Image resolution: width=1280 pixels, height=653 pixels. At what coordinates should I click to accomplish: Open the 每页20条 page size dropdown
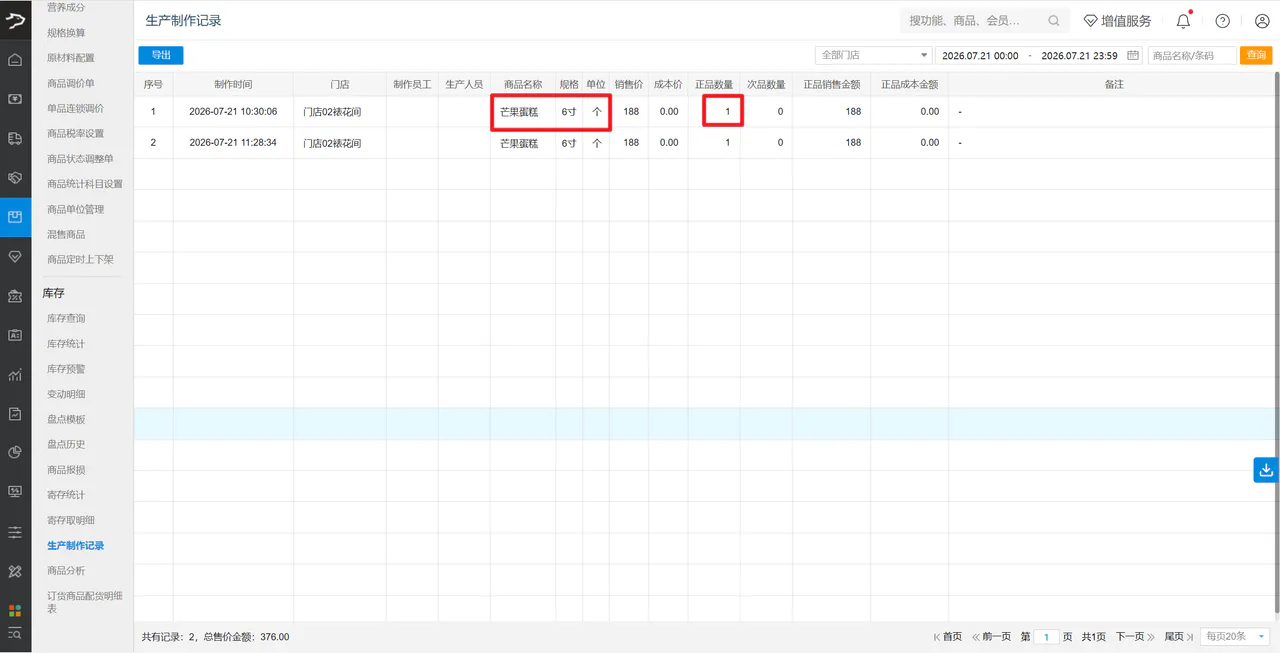coord(1236,637)
